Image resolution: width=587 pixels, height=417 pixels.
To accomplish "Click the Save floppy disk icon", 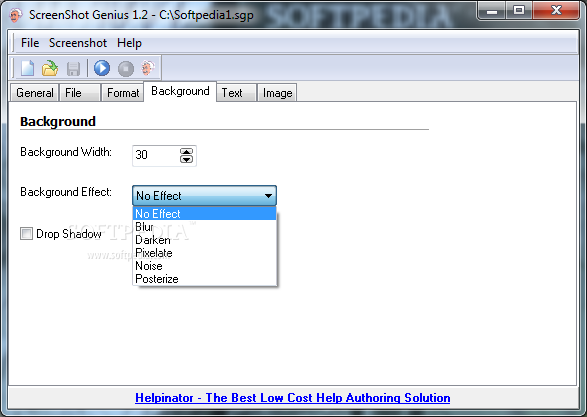I will tap(73, 69).
